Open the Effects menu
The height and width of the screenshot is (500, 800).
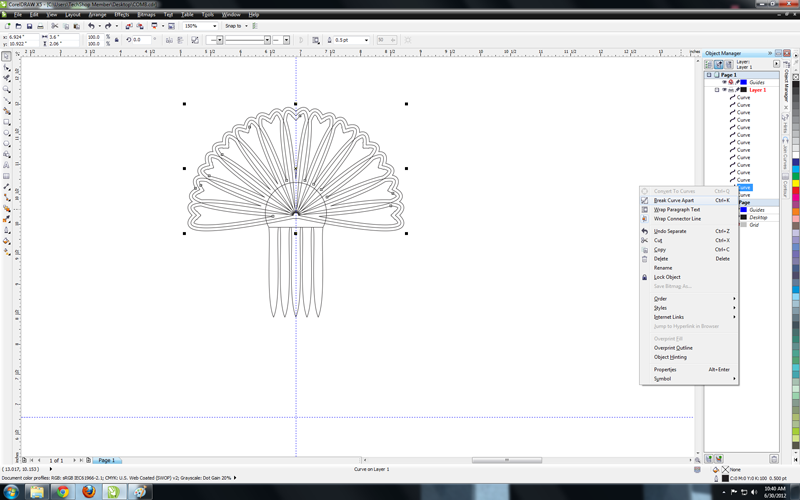[x=121, y=15]
